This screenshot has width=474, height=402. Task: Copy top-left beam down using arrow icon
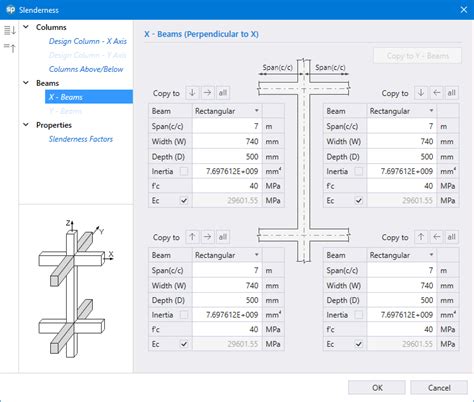pyautogui.click(x=192, y=93)
